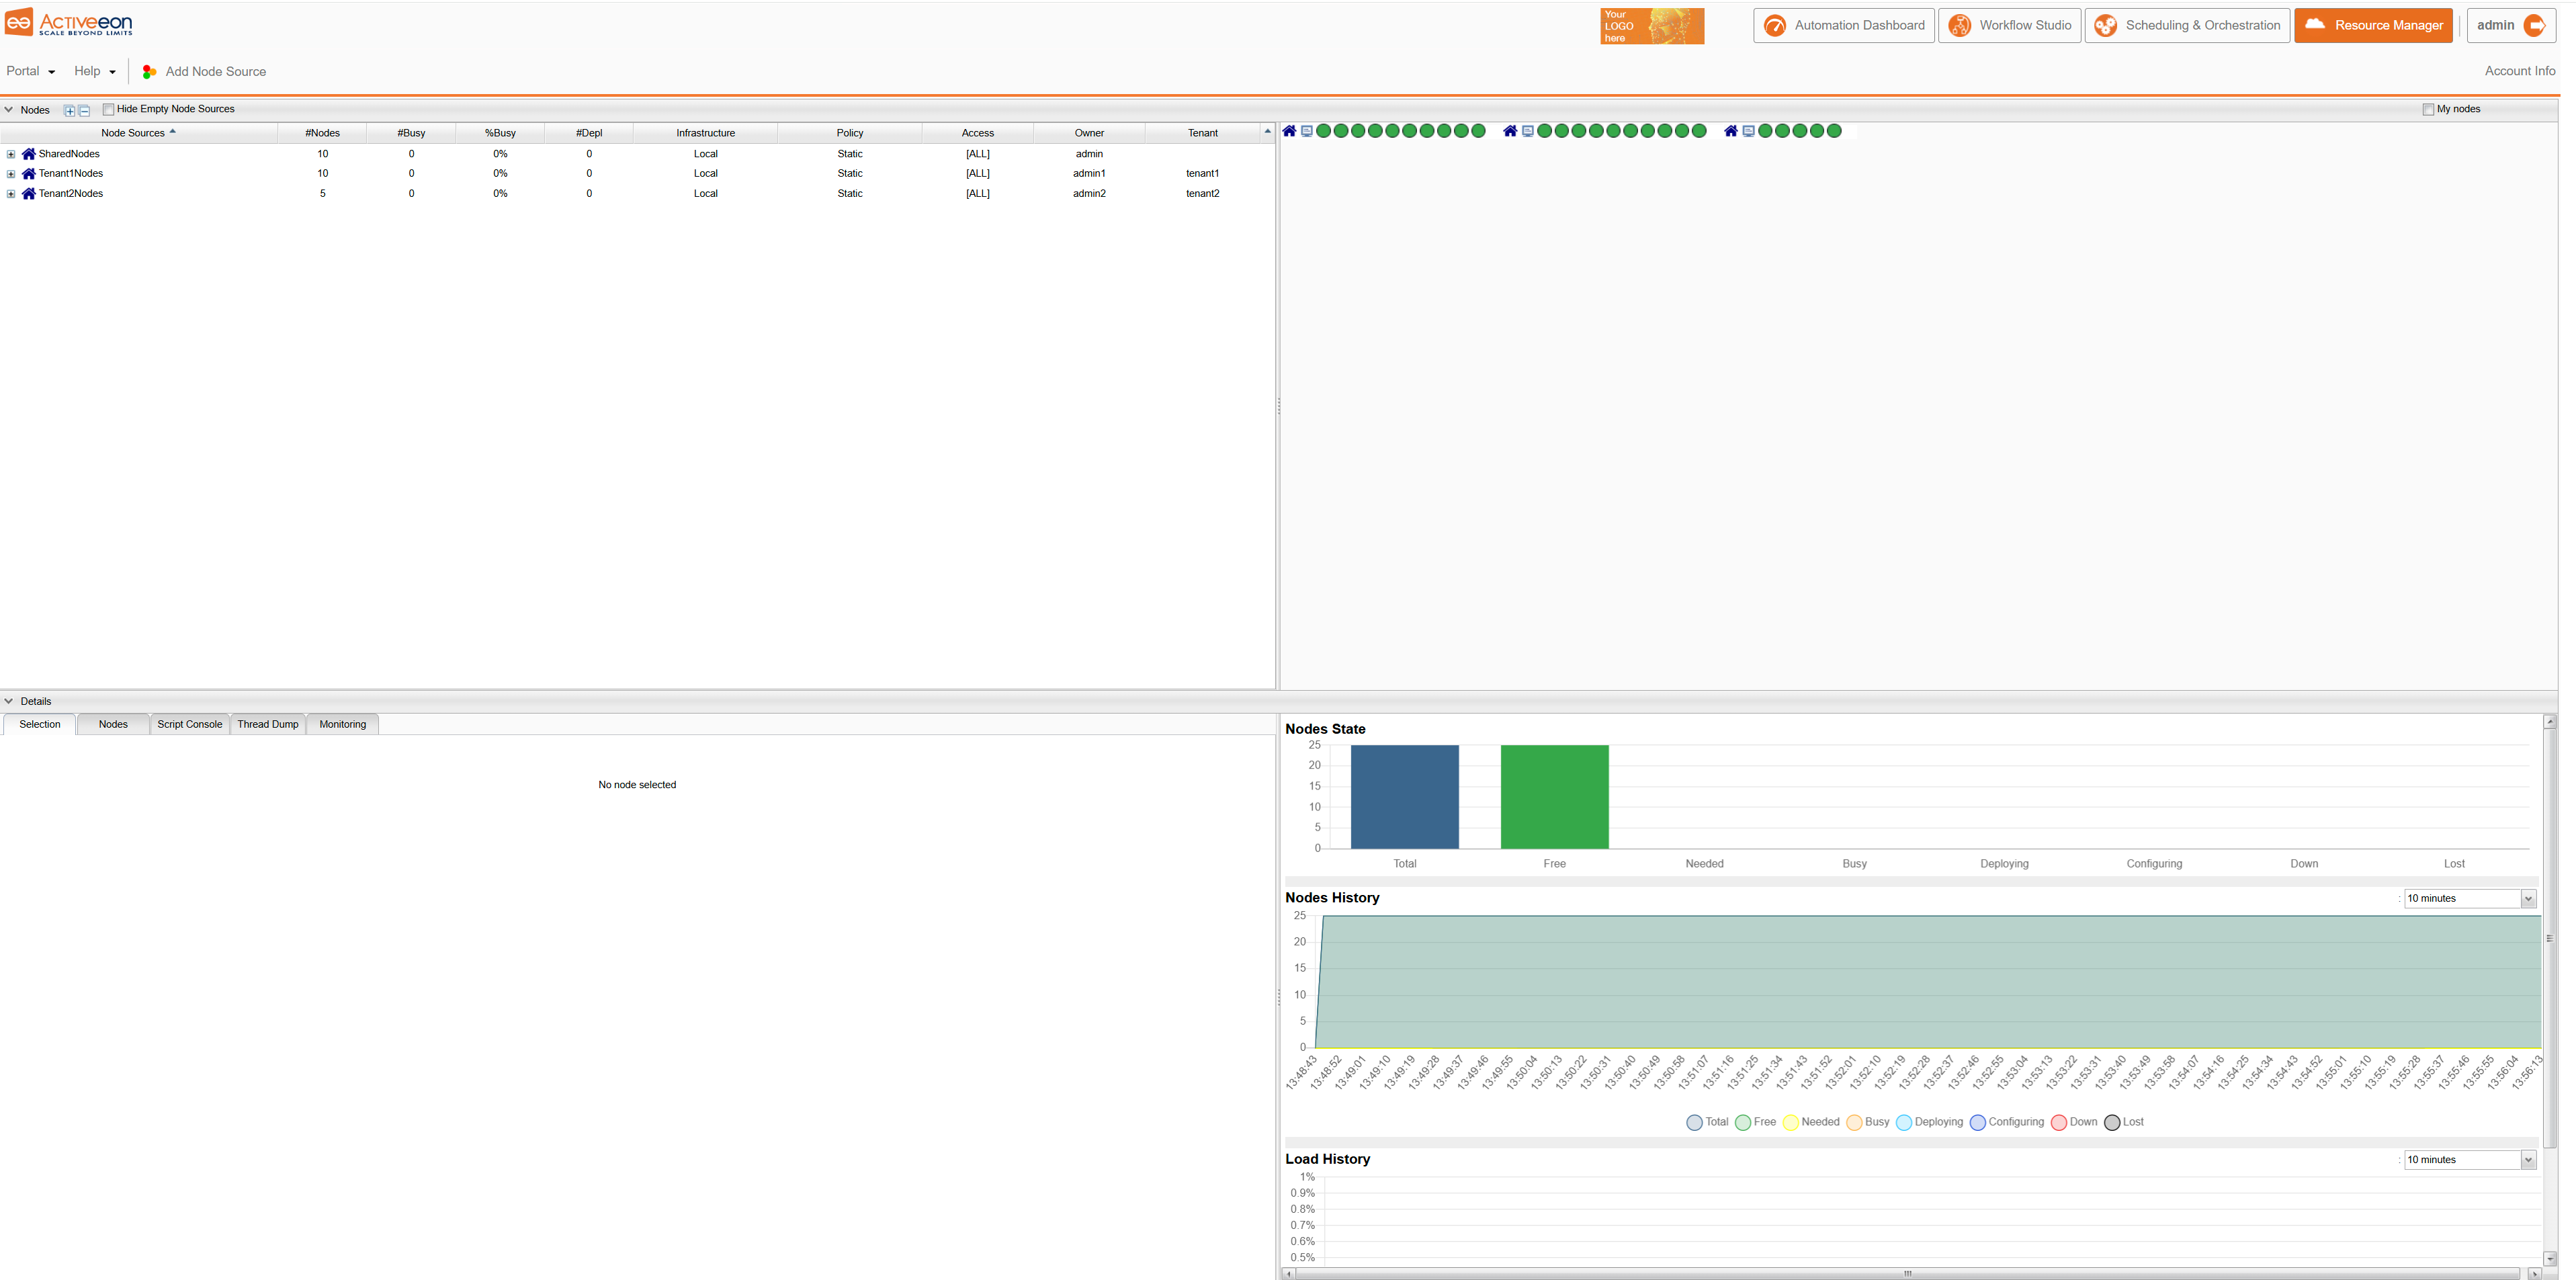Switch to the Selection tab
This screenshot has height=1280, width=2576.
pyautogui.click(x=40, y=725)
